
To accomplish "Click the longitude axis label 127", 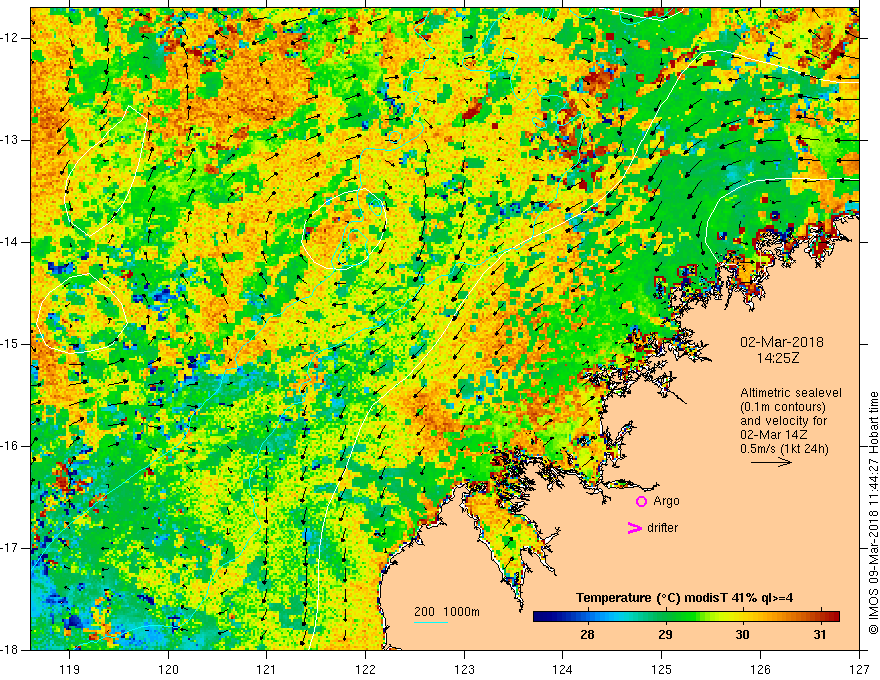I will point(859,669).
